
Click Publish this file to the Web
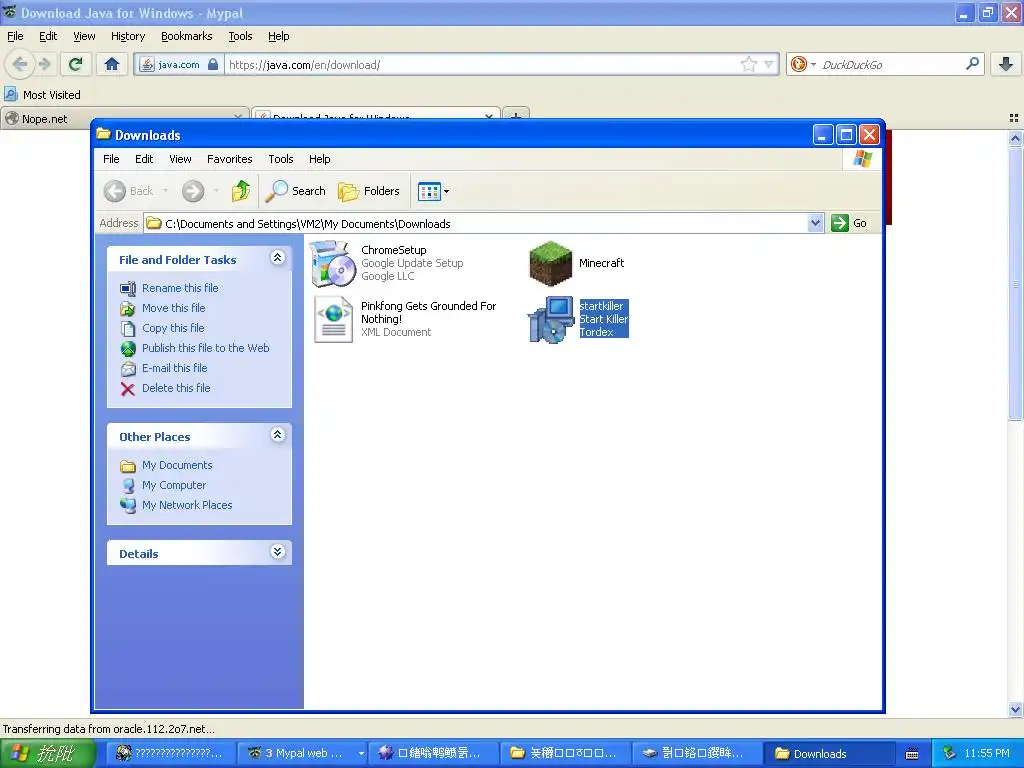point(206,348)
